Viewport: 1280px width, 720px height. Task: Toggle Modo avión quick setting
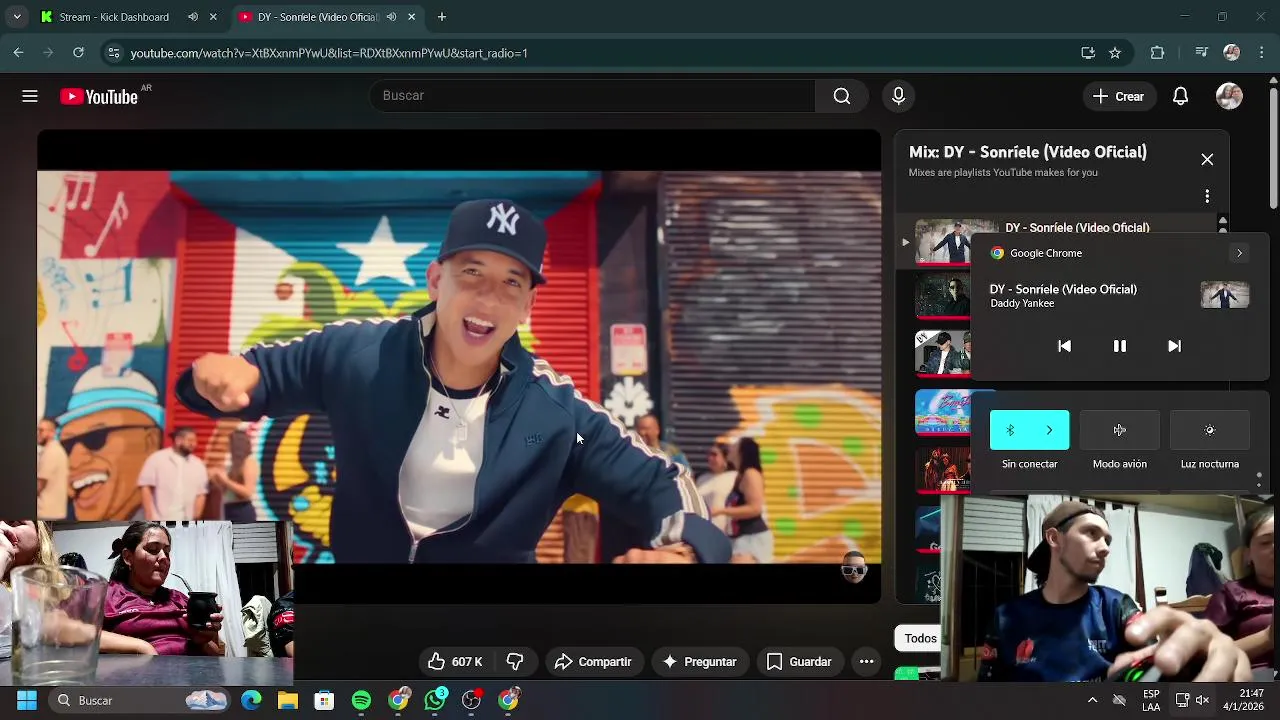[x=1120, y=430]
